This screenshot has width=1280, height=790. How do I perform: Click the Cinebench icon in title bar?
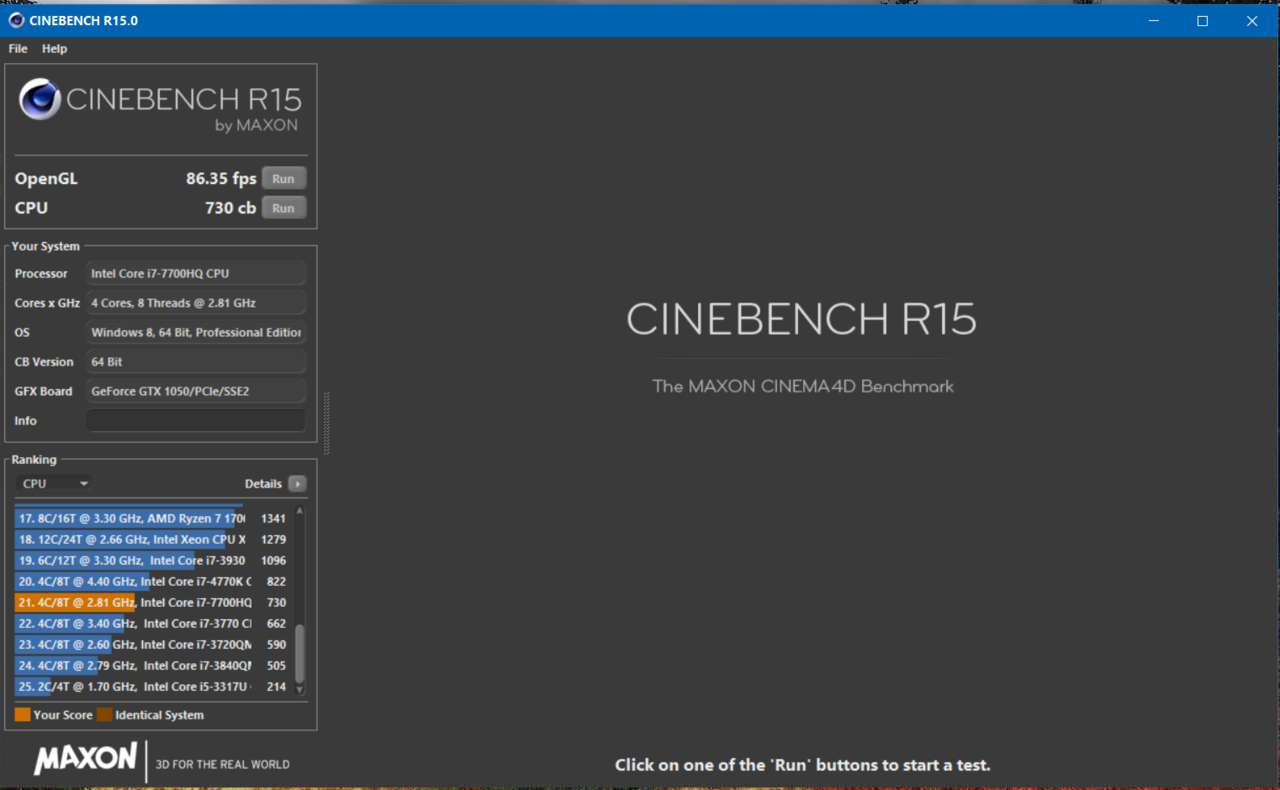16,20
